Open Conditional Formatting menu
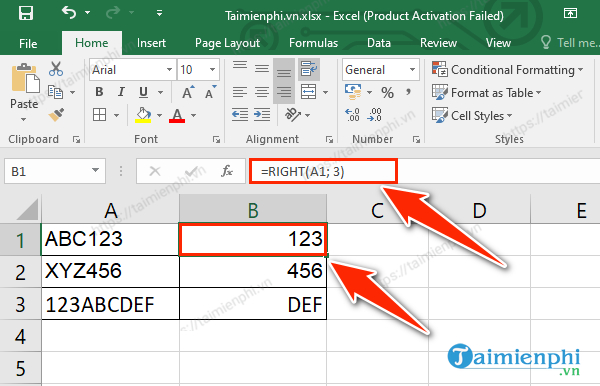The width and height of the screenshot is (600, 386). coord(507,70)
